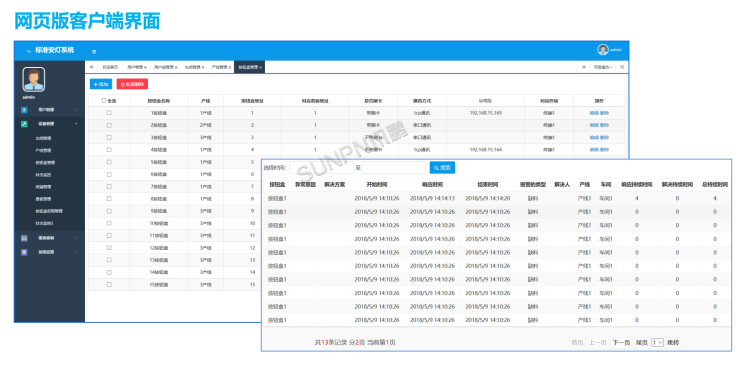
Task: Open the page operations dropdown
Action: (x=603, y=67)
